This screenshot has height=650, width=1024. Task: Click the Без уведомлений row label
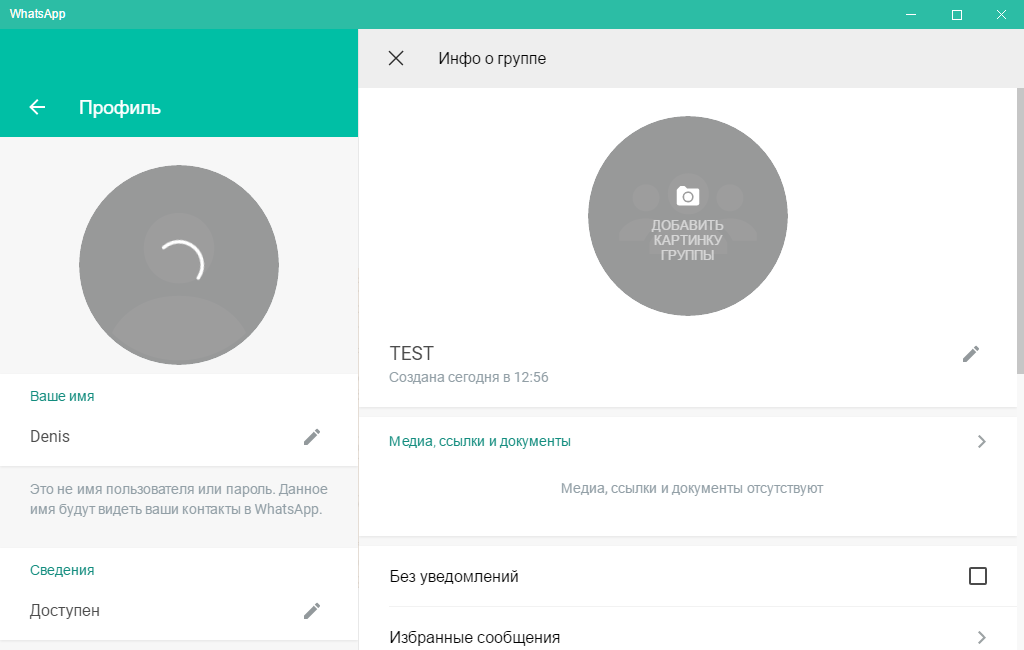[x=454, y=577]
